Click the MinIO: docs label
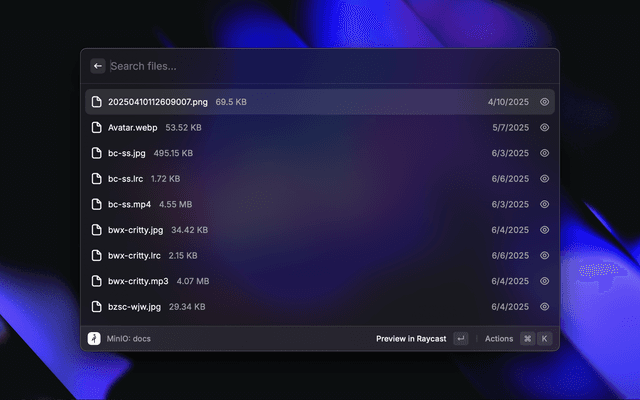640x400 pixels. coord(128,339)
